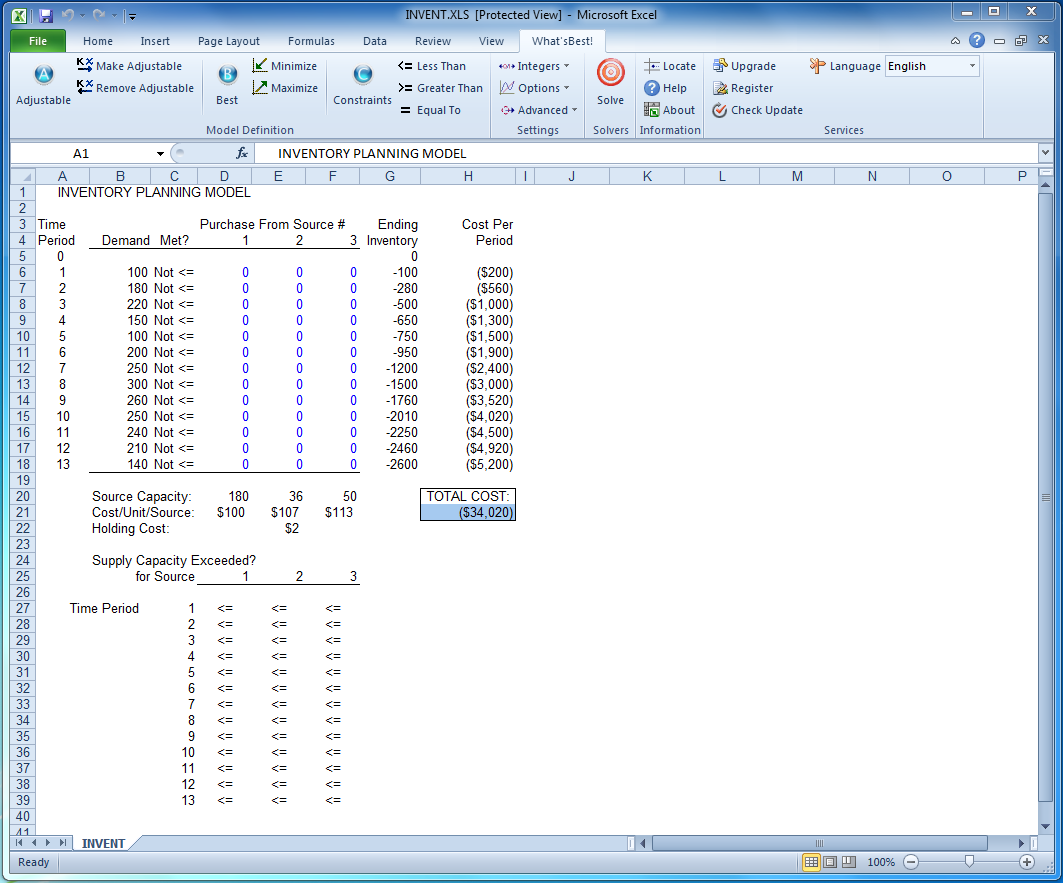This screenshot has width=1063, height=883.
Task: Select Normal view button in status bar
Action: tap(812, 862)
